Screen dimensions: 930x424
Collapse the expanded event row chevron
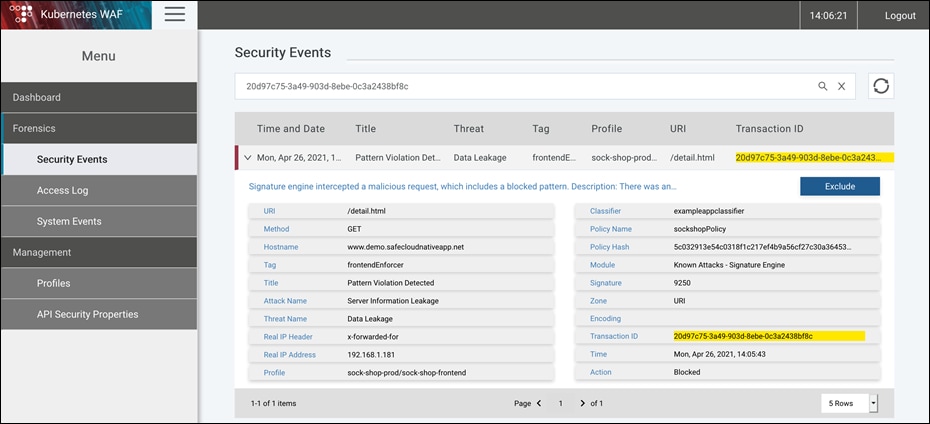pyautogui.click(x=247, y=158)
